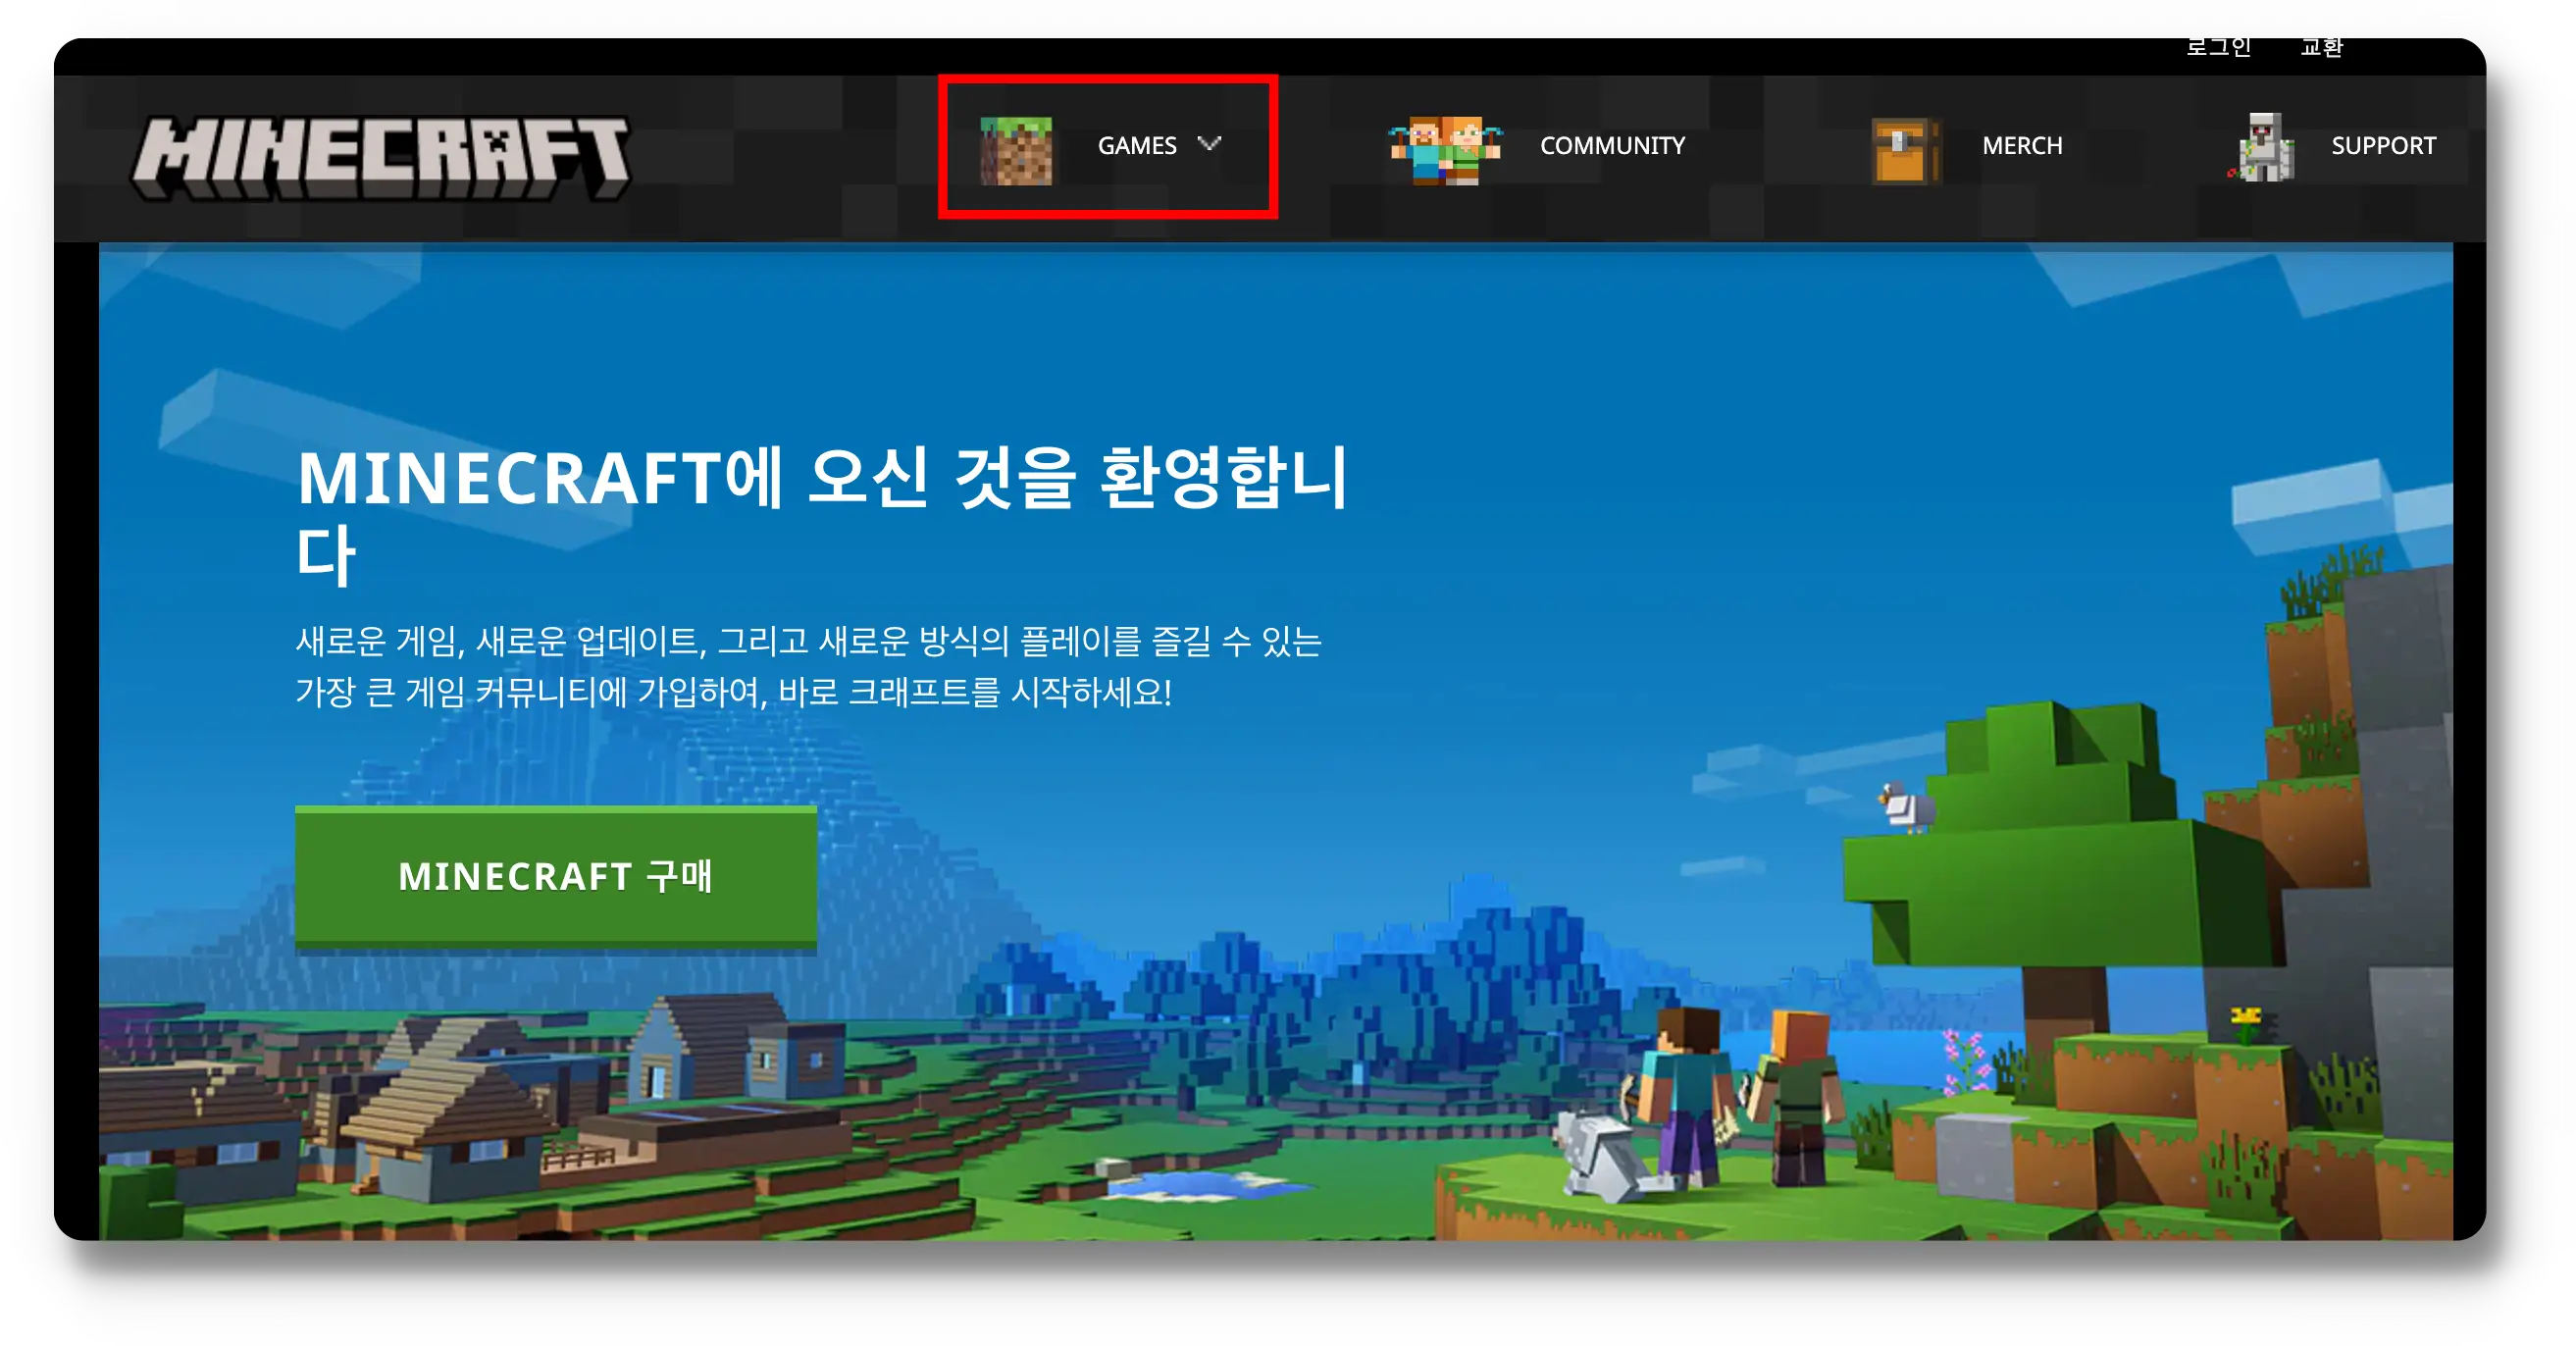This screenshot has height=1346, width=2576.
Task: Click the Minecraft logo
Action: [381, 157]
